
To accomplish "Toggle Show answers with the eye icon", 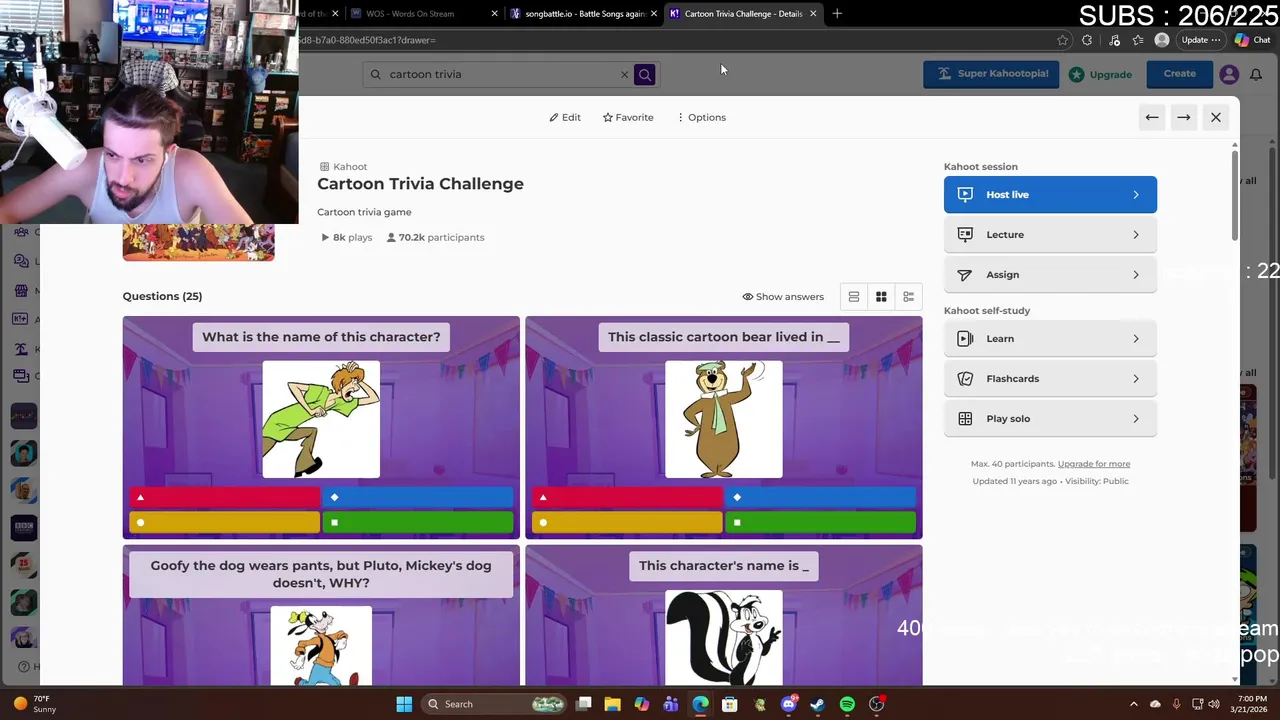I will click(x=747, y=296).
